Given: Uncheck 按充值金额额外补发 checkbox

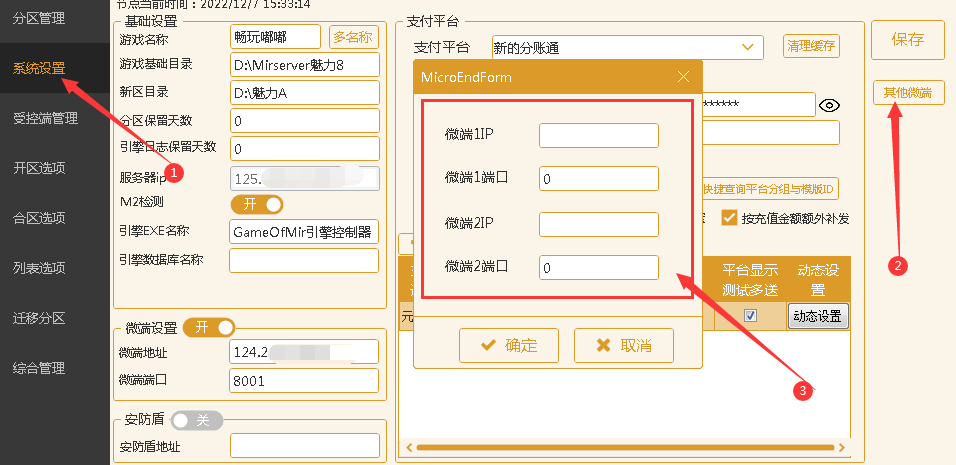Looking at the screenshot, I should pos(730,218).
